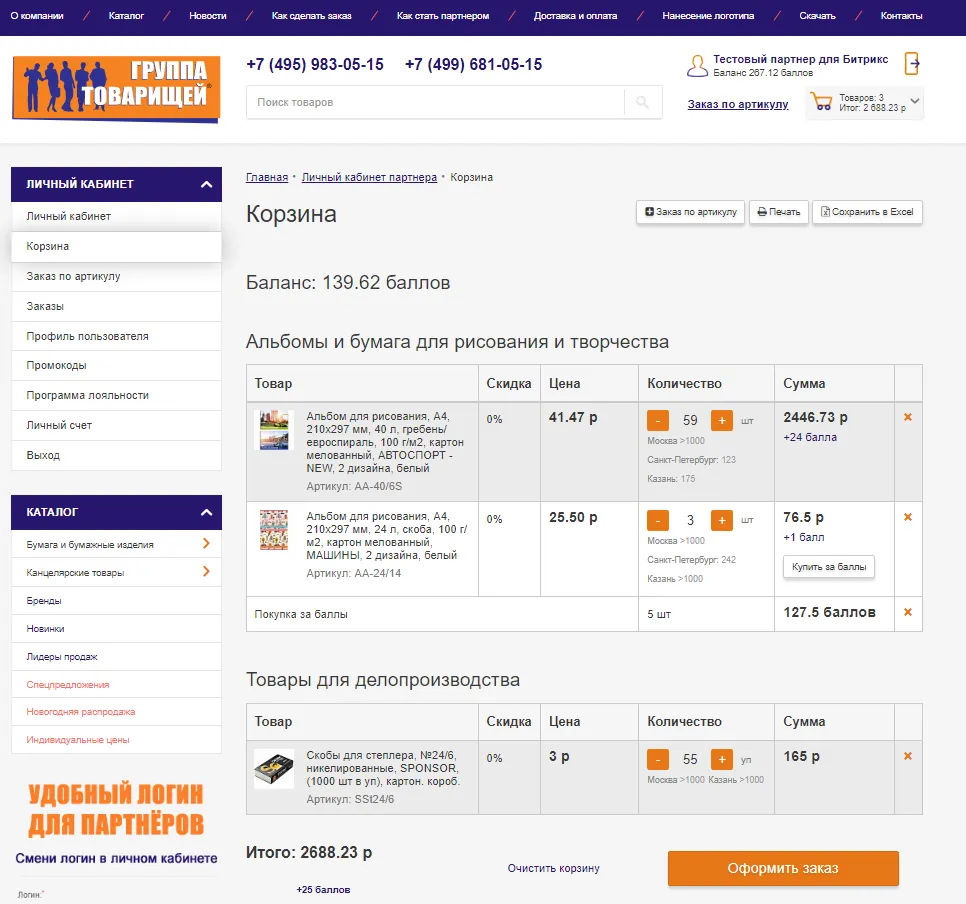Open Программа лояльности in sidebar
This screenshot has width=966, height=904.
point(88,395)
